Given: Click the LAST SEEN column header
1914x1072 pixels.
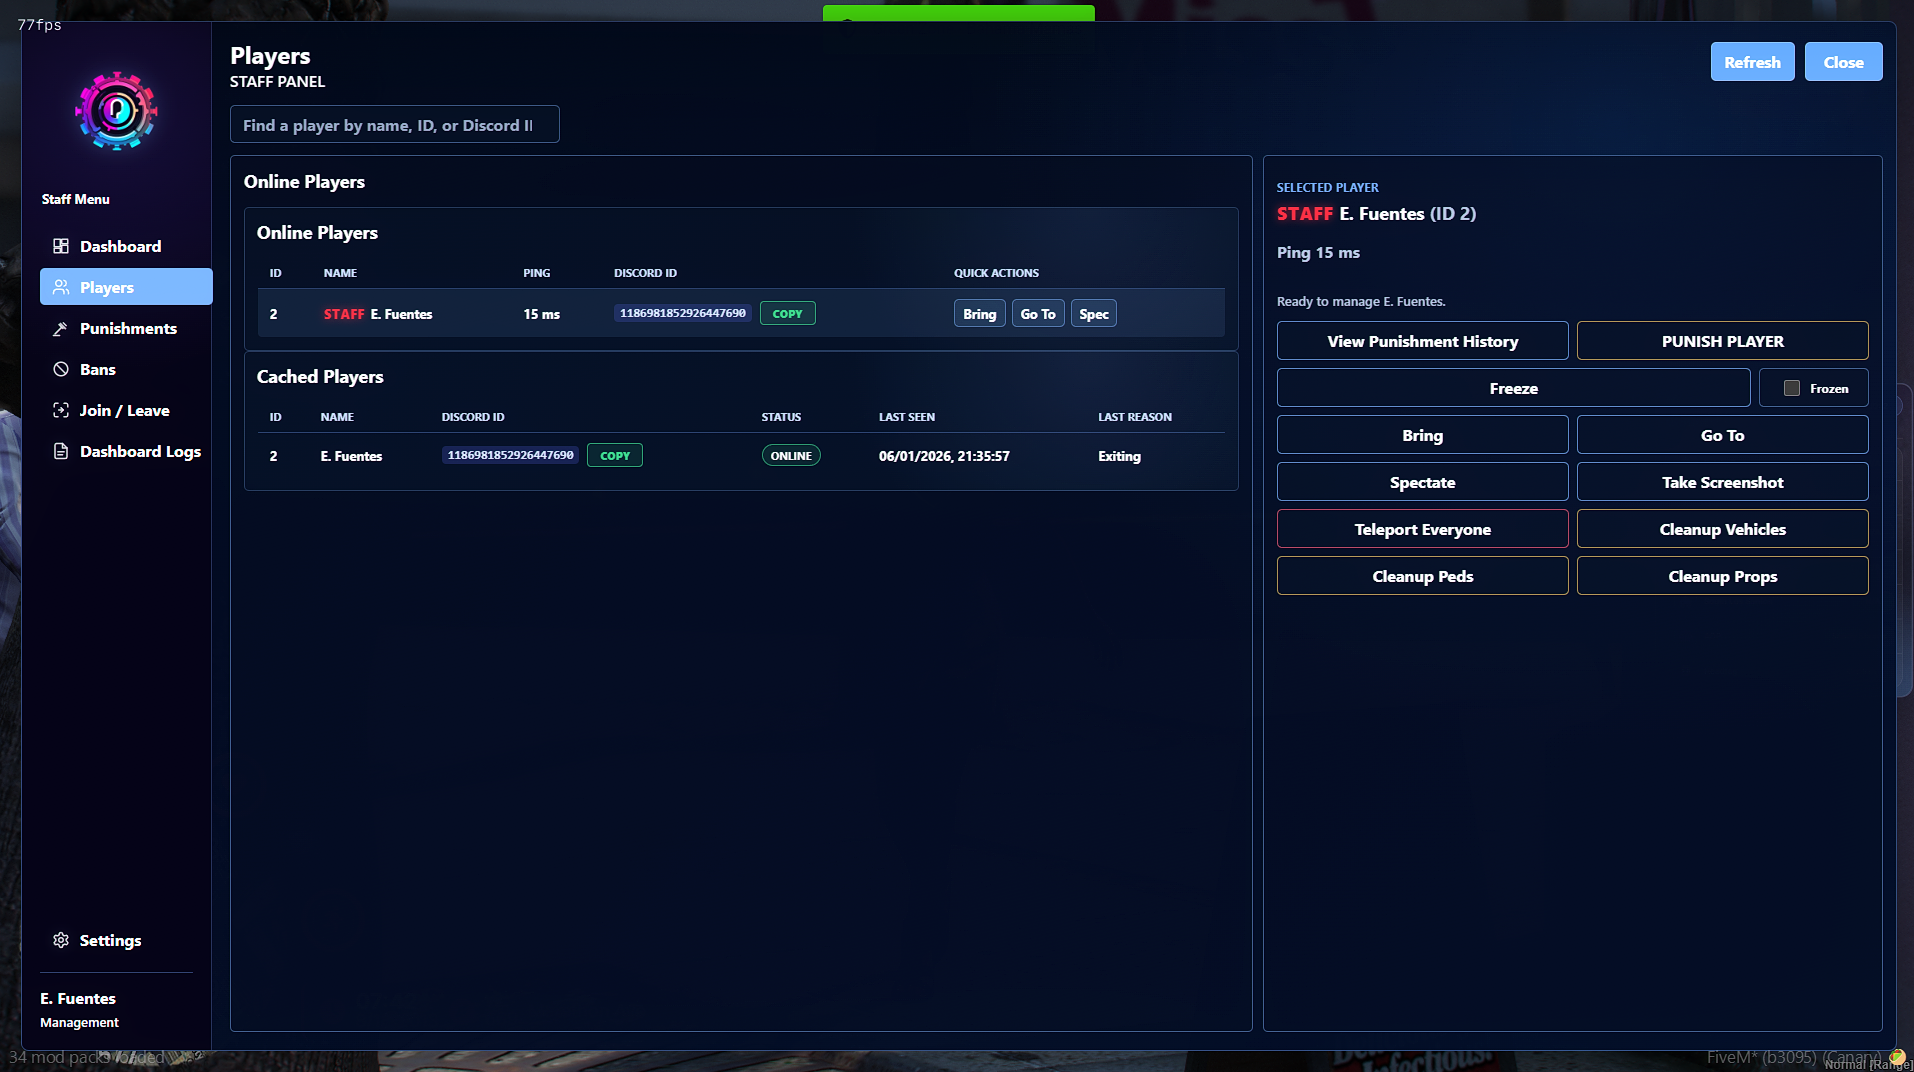Looking at the screenshot, I should (x=907, y=417).
